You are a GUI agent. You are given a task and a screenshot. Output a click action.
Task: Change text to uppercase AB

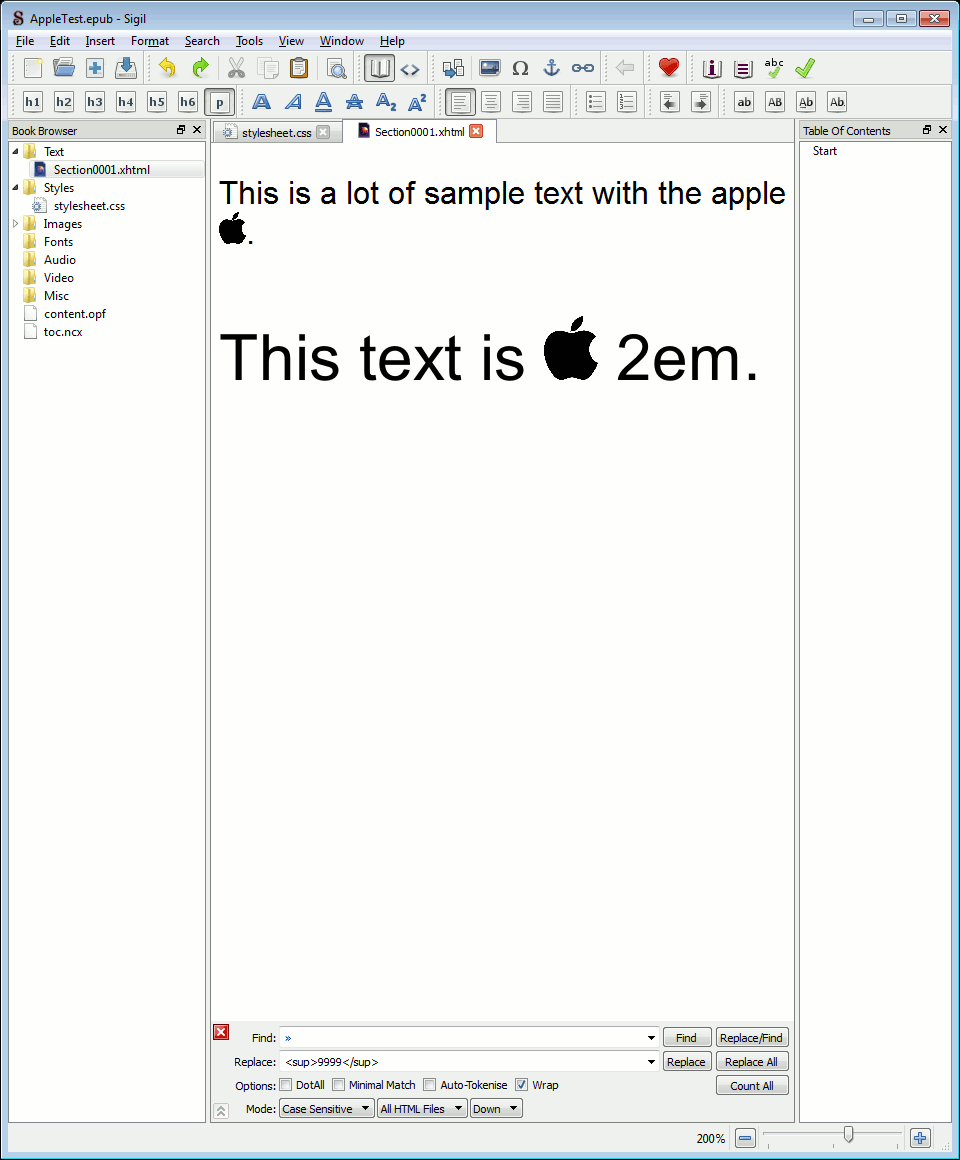775,102
